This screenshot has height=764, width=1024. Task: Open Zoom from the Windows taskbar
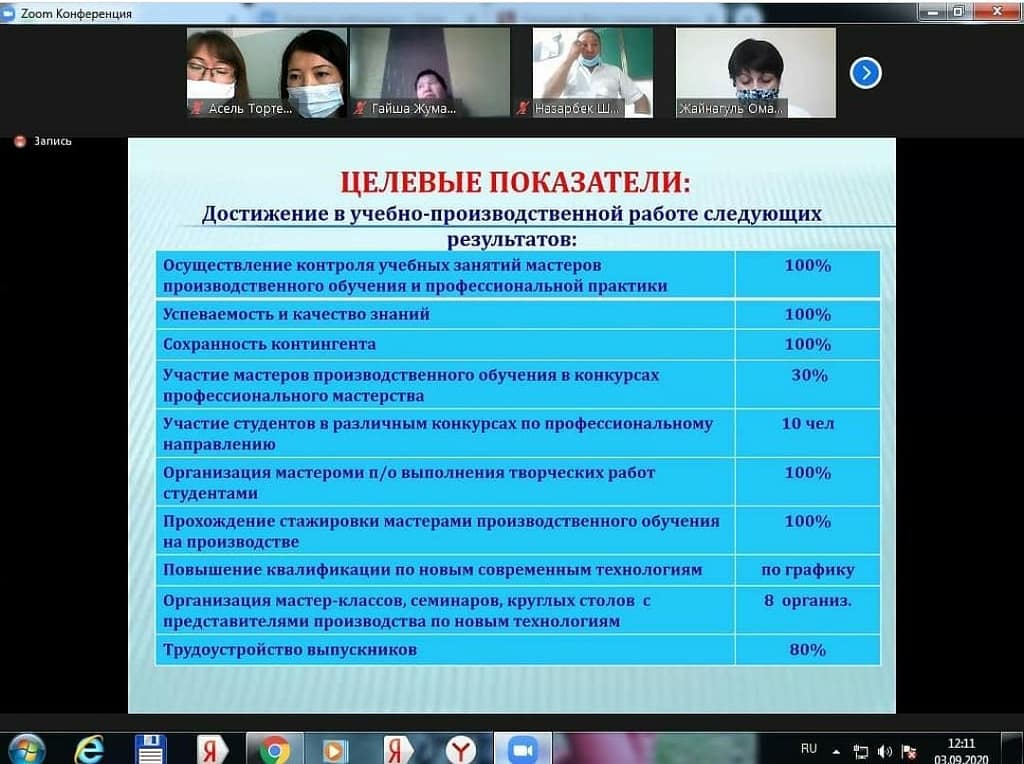(x=520, y=749)
